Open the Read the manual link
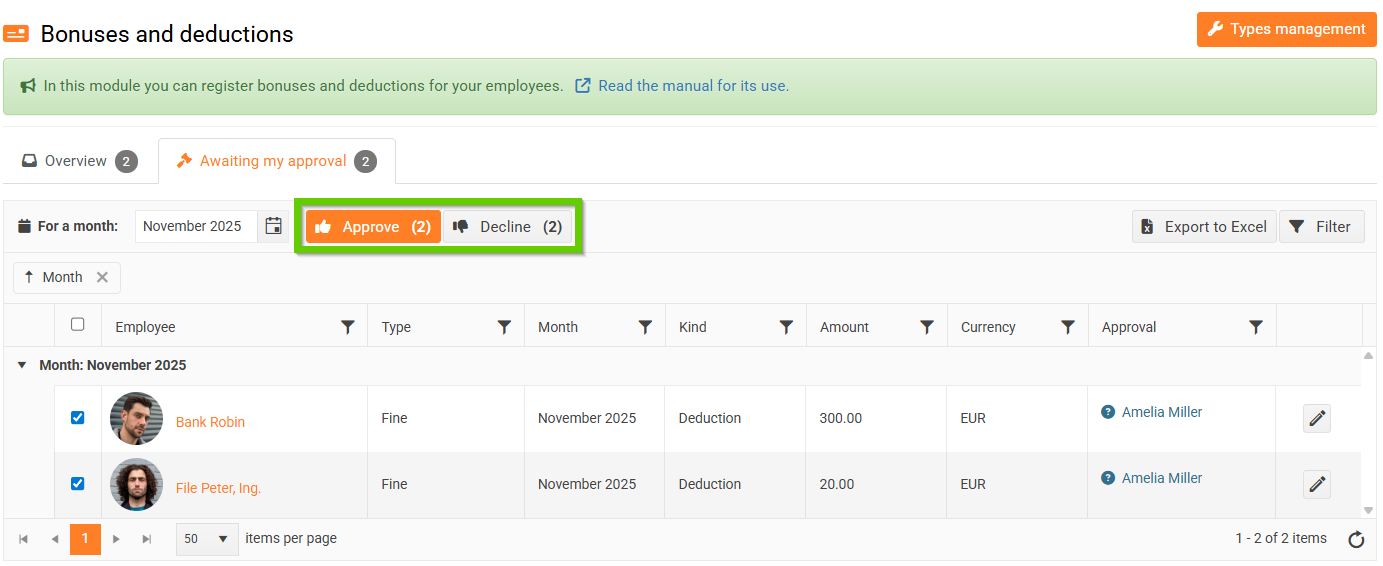Viewport: 1383px width, 566px height. click(x=693, y=86)
